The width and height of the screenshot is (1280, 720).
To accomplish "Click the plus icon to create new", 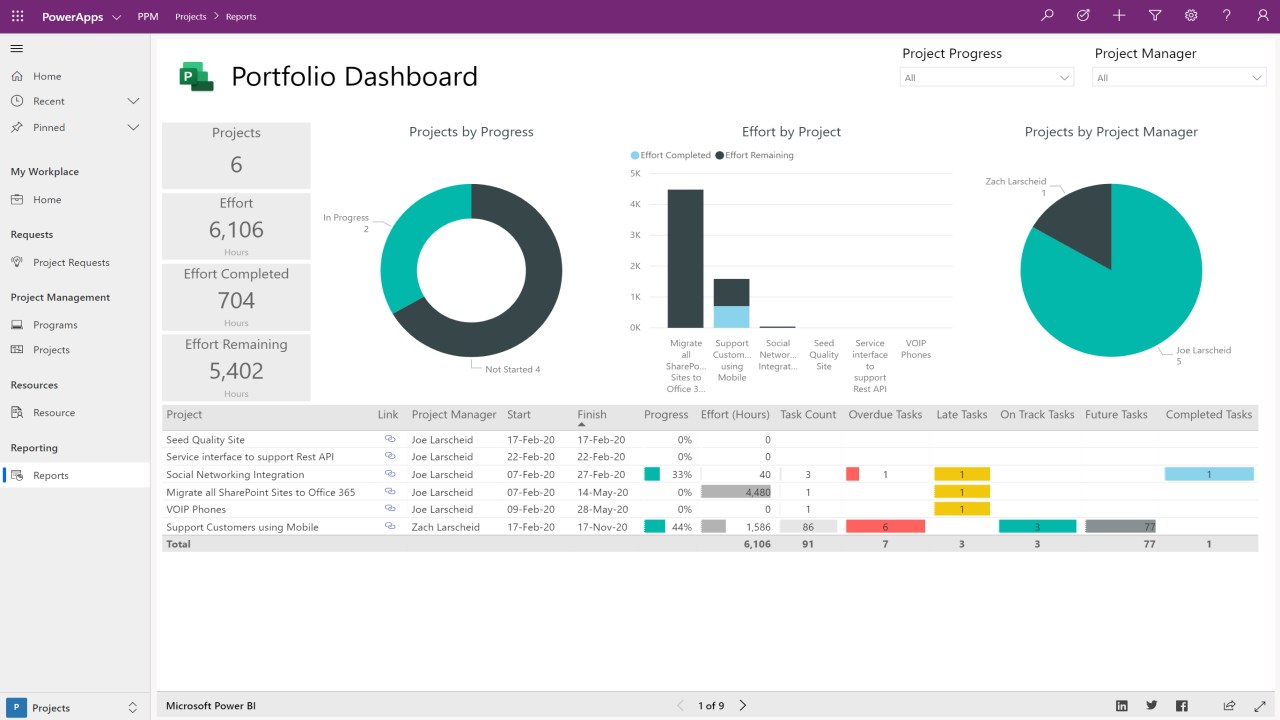I will point(1119,16).
